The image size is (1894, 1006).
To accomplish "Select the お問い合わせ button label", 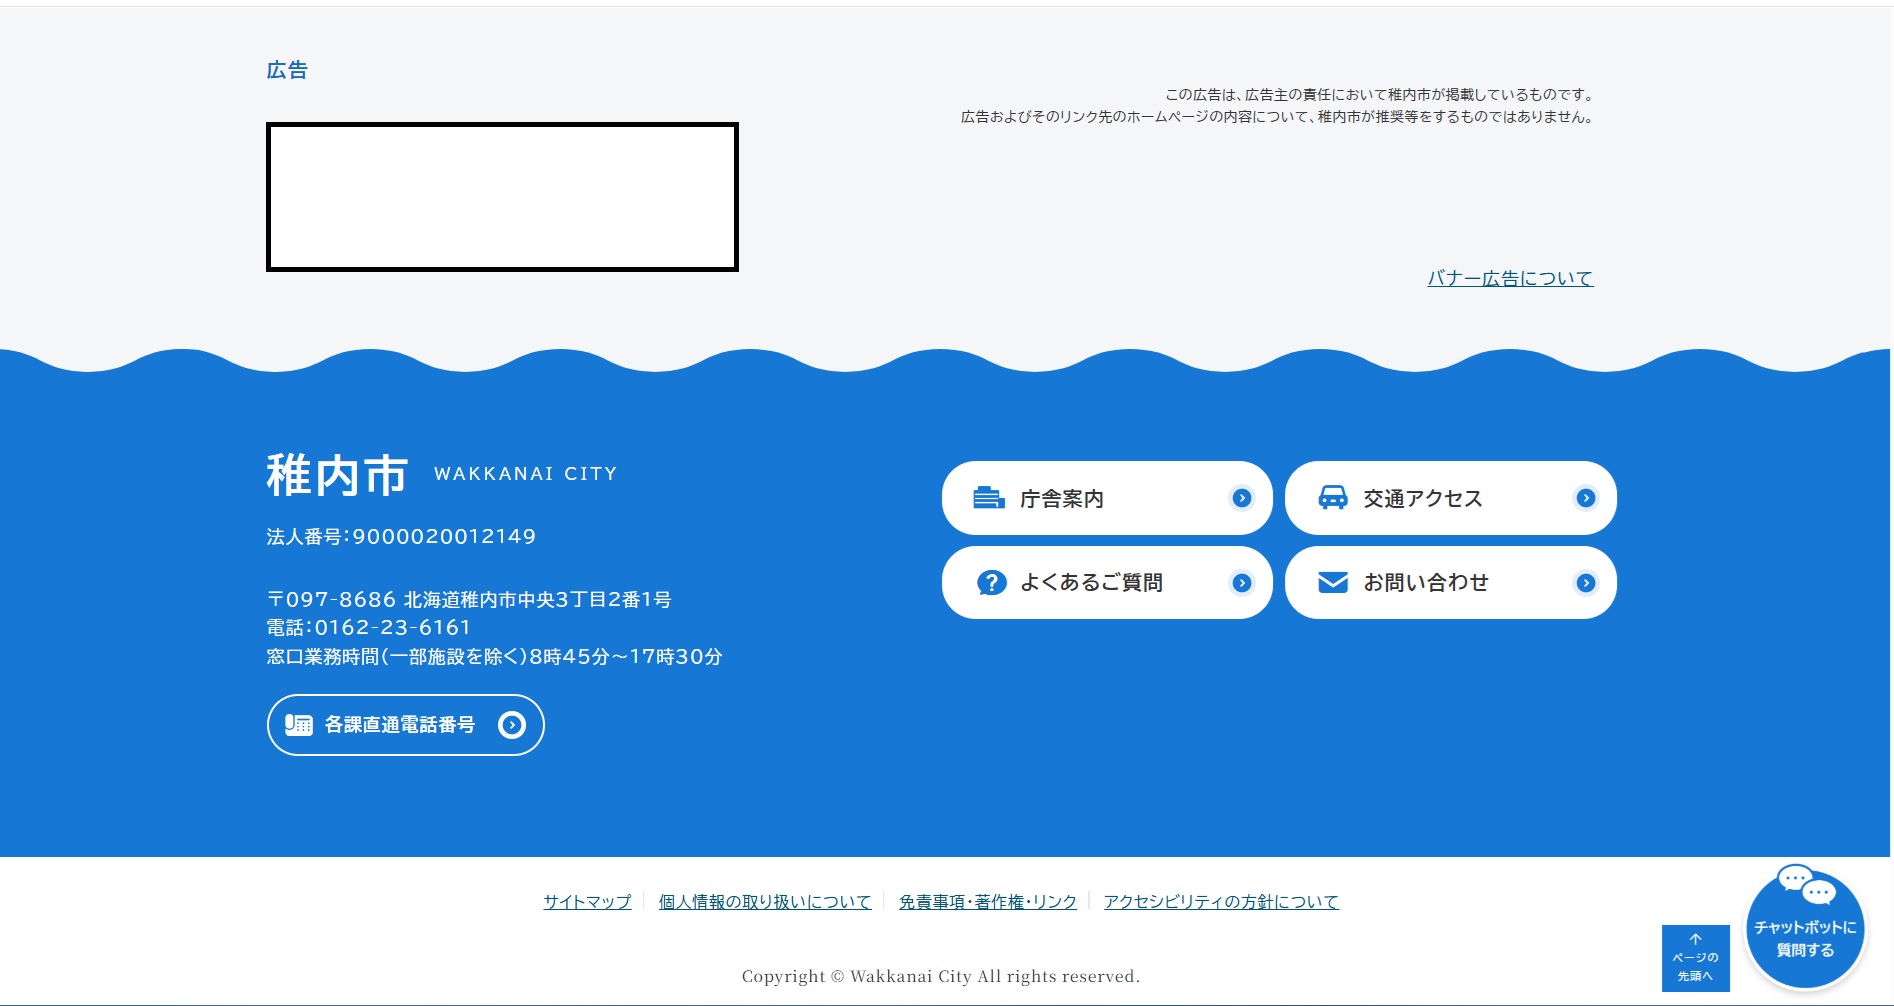I will (1426, 583).
